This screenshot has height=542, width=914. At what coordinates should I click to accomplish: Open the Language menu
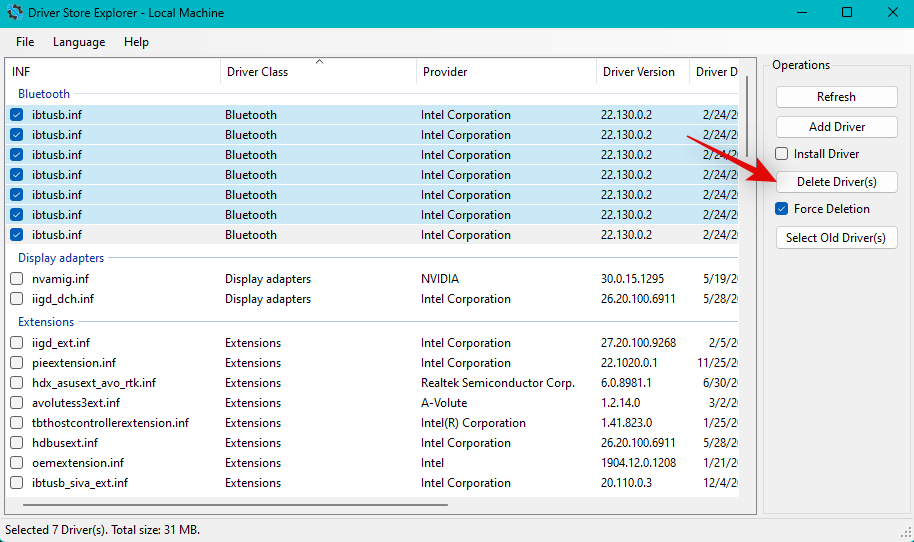coord(79,42)
